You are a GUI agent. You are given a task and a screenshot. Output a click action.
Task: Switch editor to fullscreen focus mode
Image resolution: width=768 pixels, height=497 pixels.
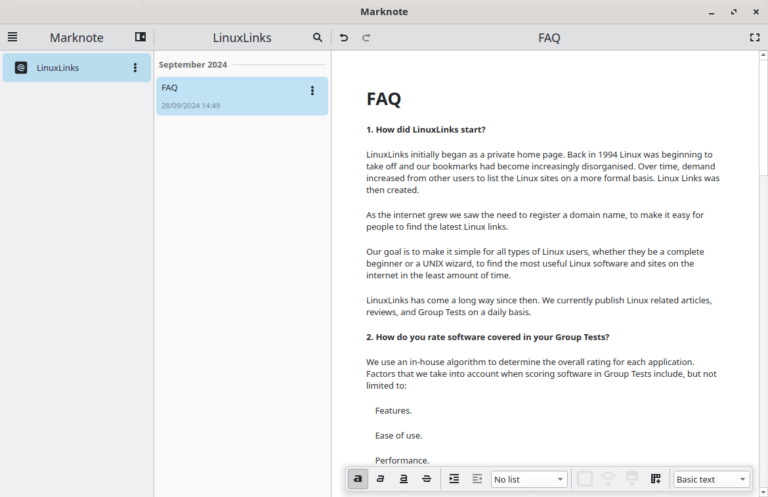(x=754, y=37)
